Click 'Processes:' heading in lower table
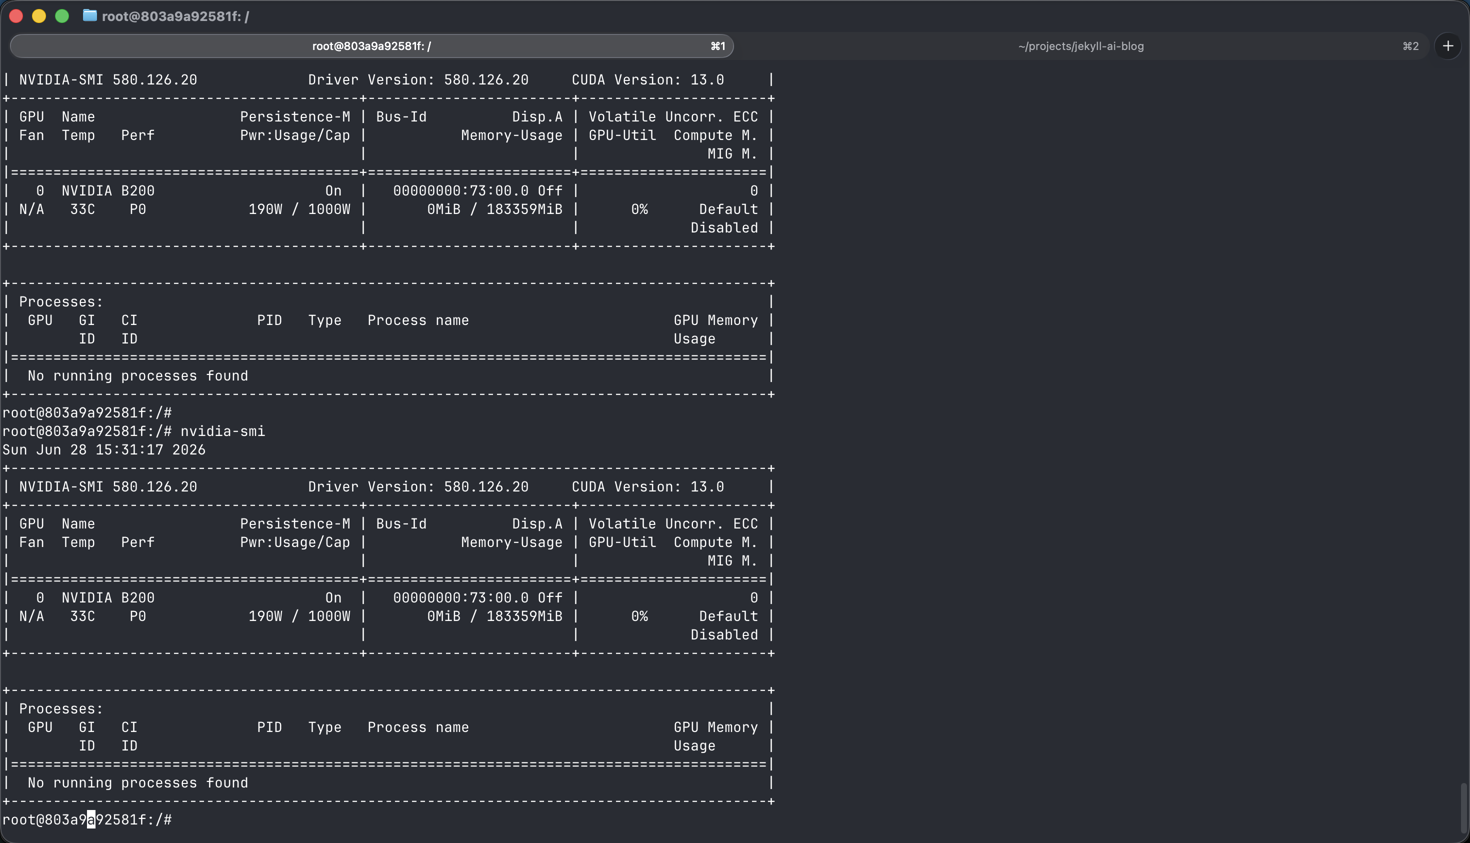Screen dimensions: 1470x843 coord(61,709)
